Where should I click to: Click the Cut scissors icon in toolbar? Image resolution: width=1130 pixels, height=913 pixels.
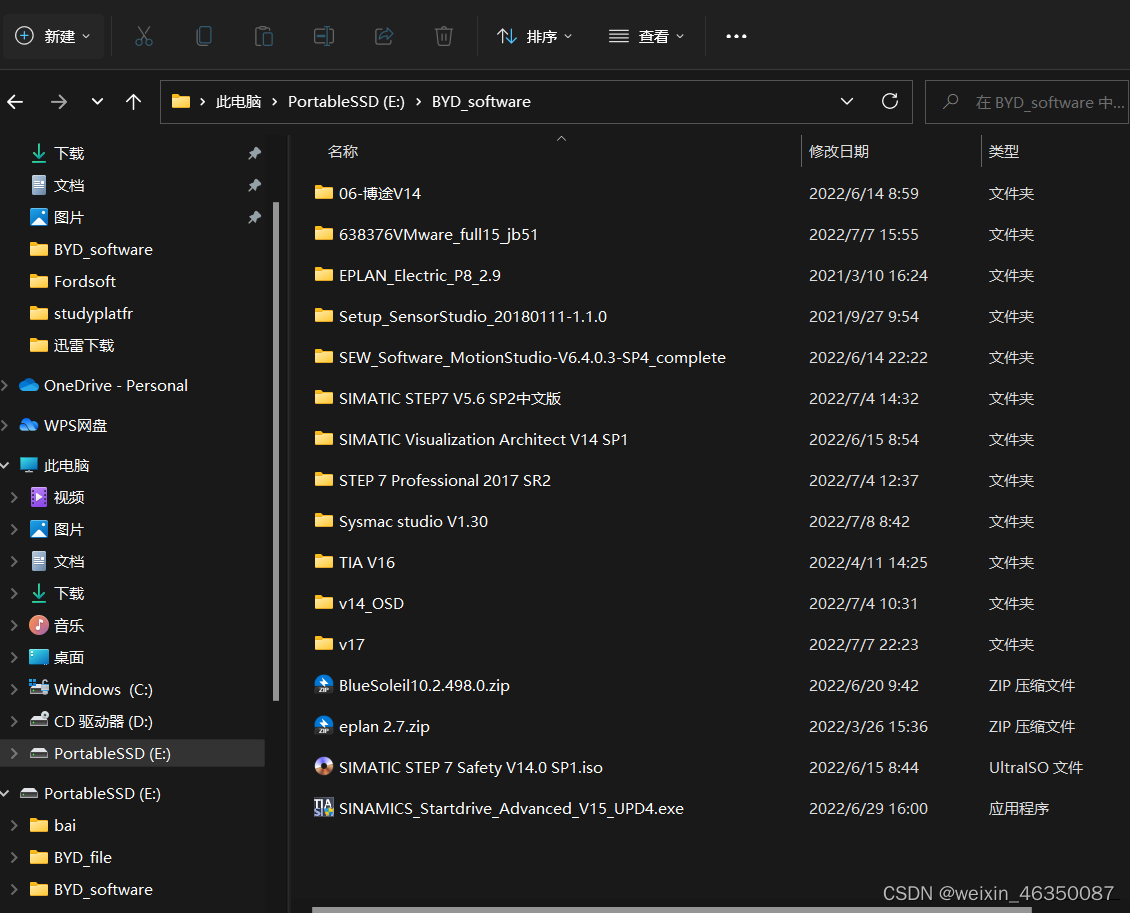(x=144, y=36)
